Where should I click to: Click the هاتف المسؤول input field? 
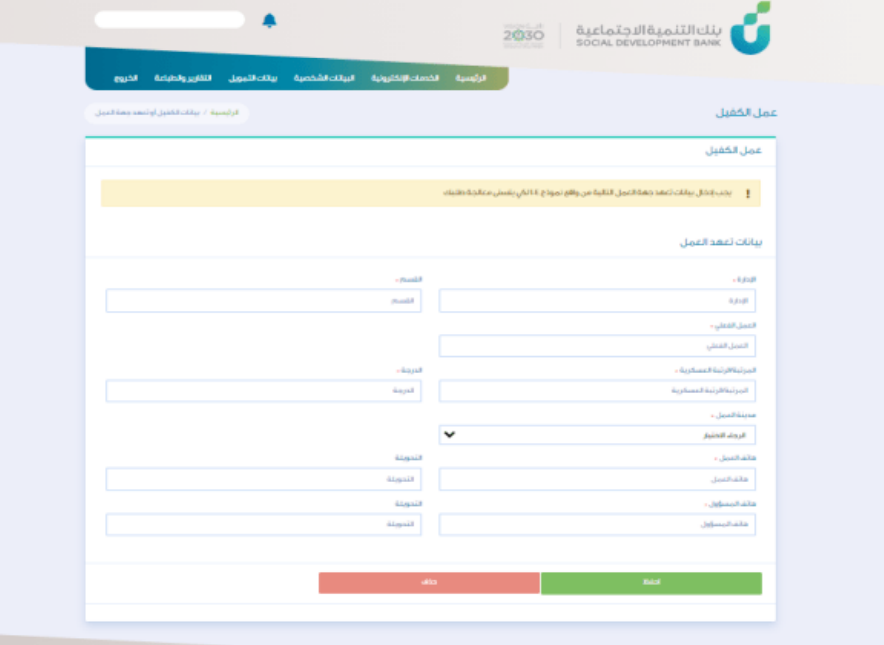point(597,524)
